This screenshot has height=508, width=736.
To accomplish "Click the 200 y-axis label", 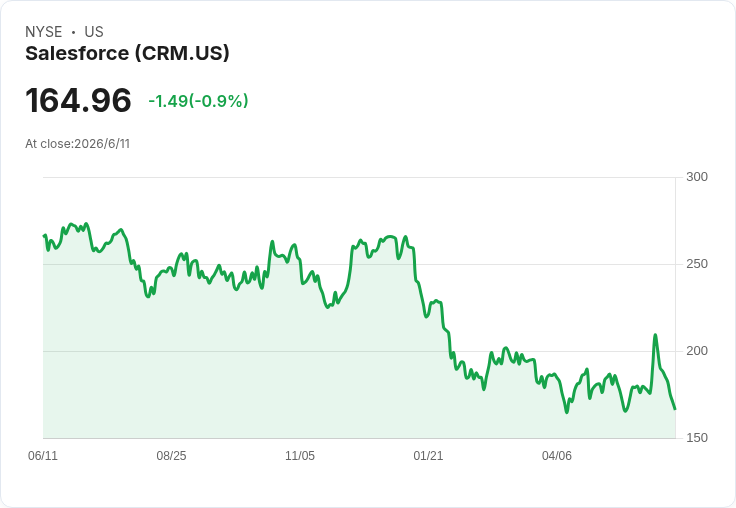I will click(x=697, y=351).
